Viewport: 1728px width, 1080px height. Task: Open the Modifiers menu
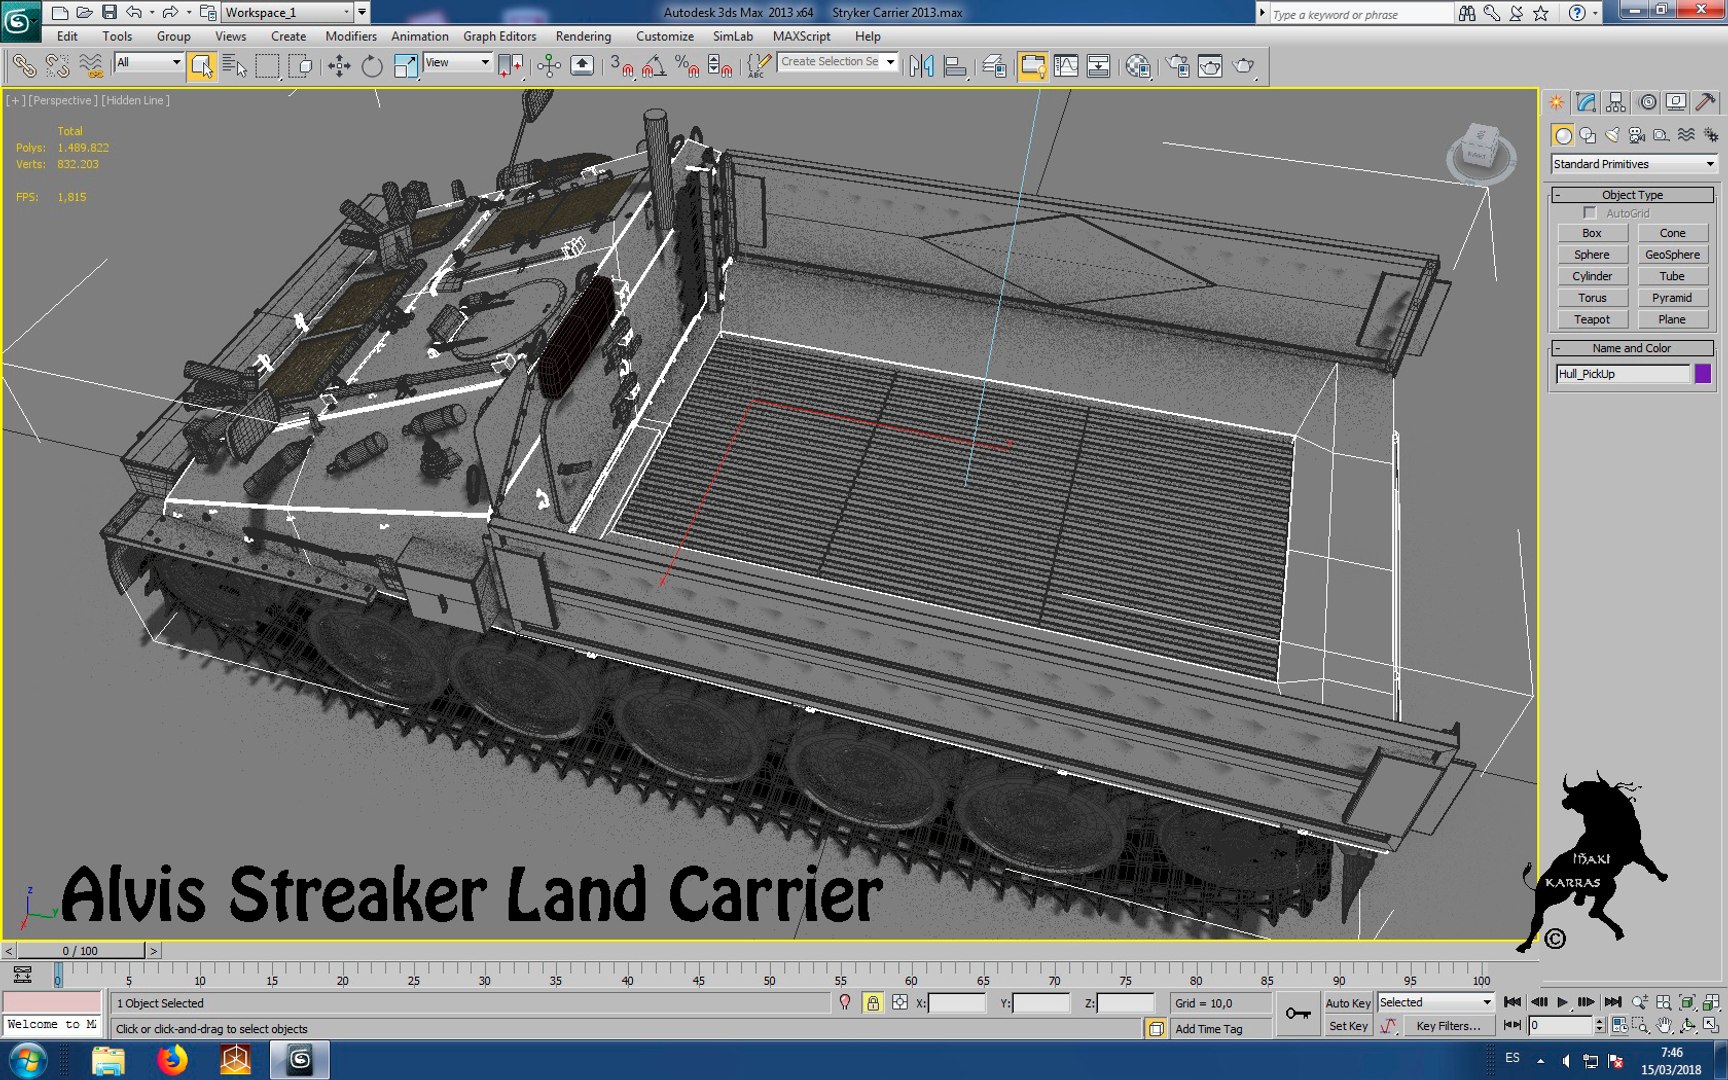point(351,36)
